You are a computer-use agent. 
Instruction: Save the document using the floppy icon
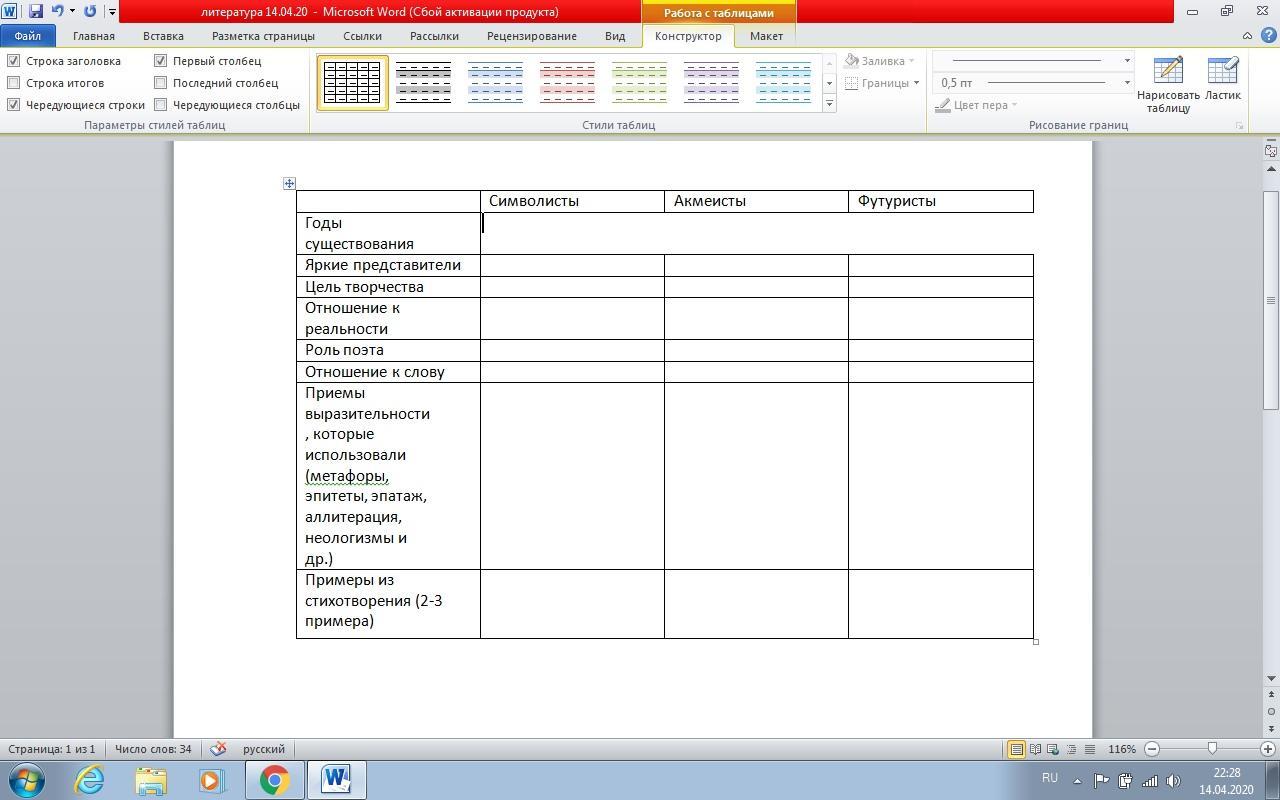click(36, 12)
